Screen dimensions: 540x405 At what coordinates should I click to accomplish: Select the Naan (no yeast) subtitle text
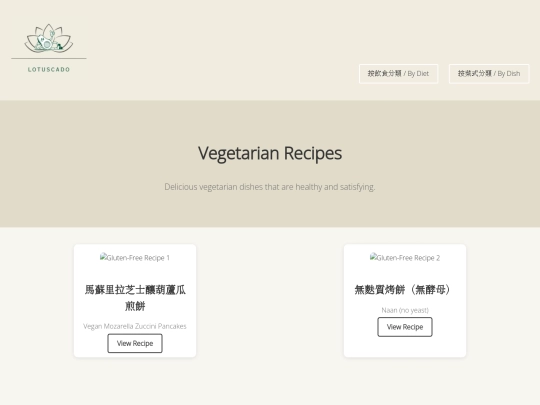(x=405, y=310)
